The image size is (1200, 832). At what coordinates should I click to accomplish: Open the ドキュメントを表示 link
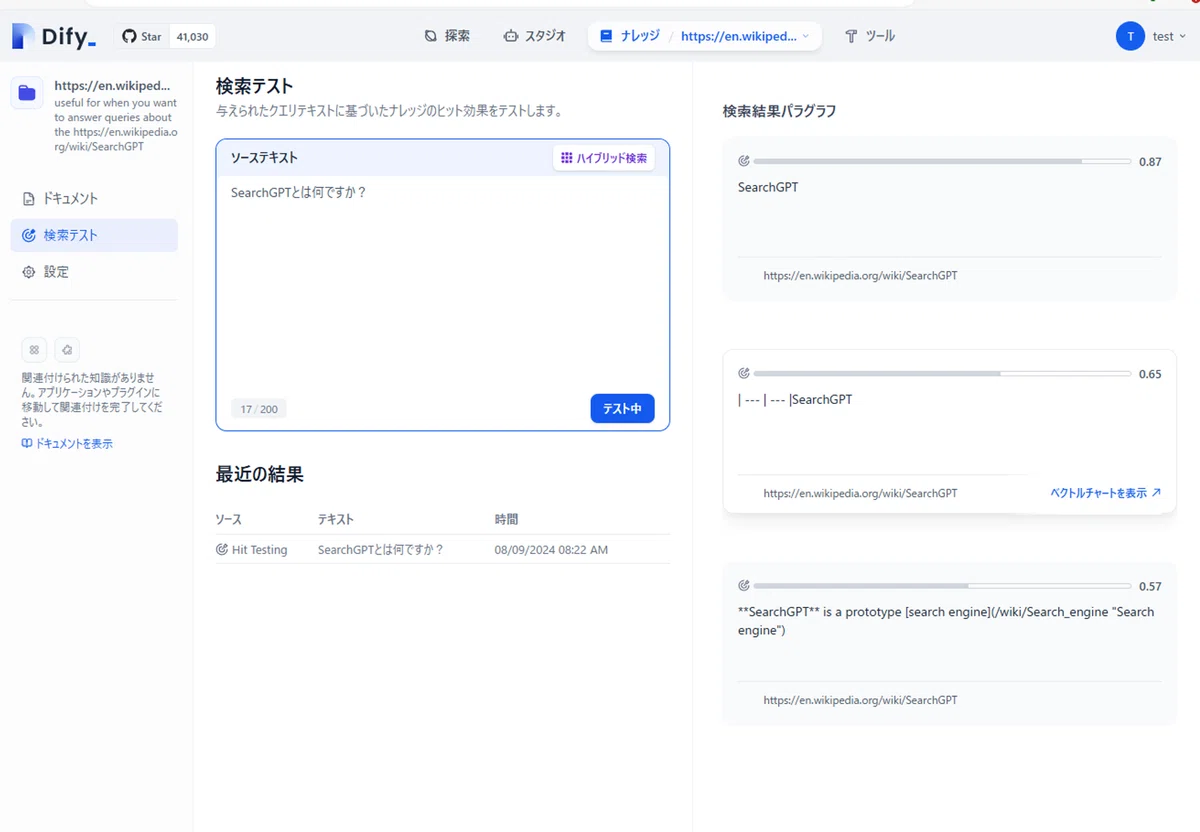(67, 444)
